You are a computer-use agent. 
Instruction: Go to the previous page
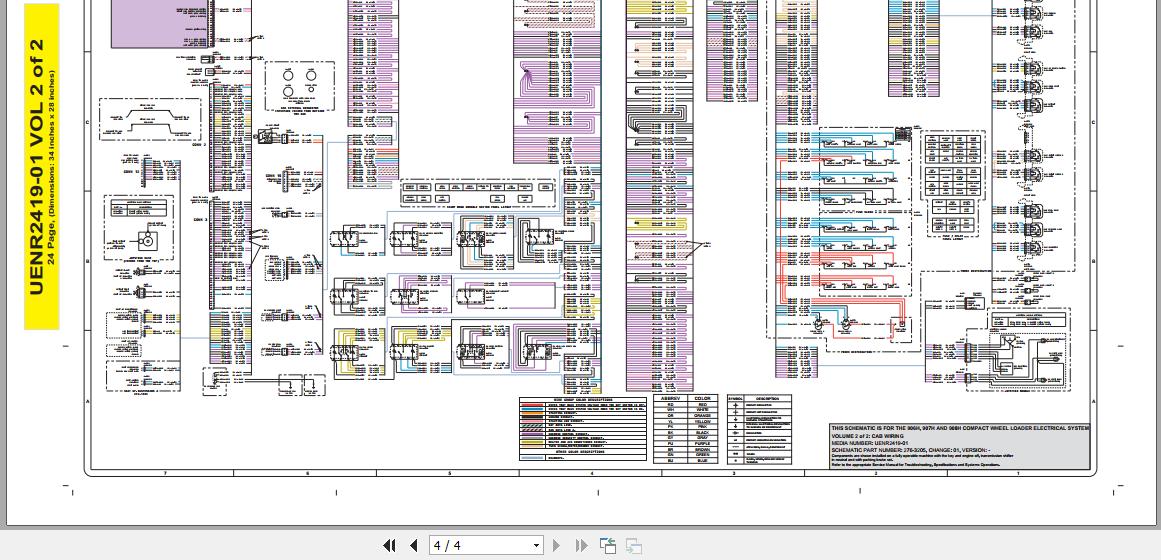pyautogui.click(x=413, y=545)
